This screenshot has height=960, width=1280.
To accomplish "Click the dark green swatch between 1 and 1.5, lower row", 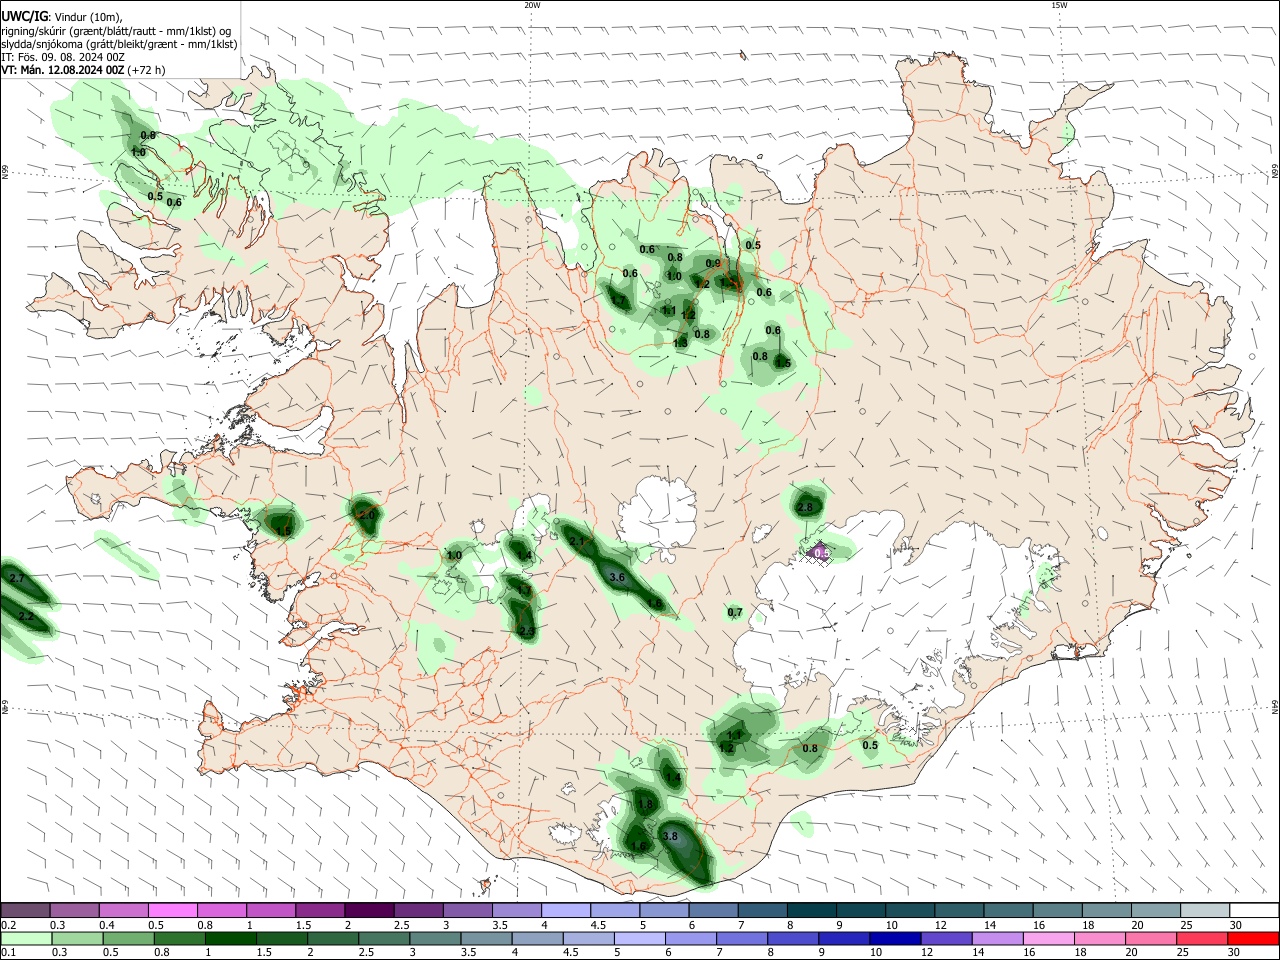I will pyautogui.click(x=229, y=938).
